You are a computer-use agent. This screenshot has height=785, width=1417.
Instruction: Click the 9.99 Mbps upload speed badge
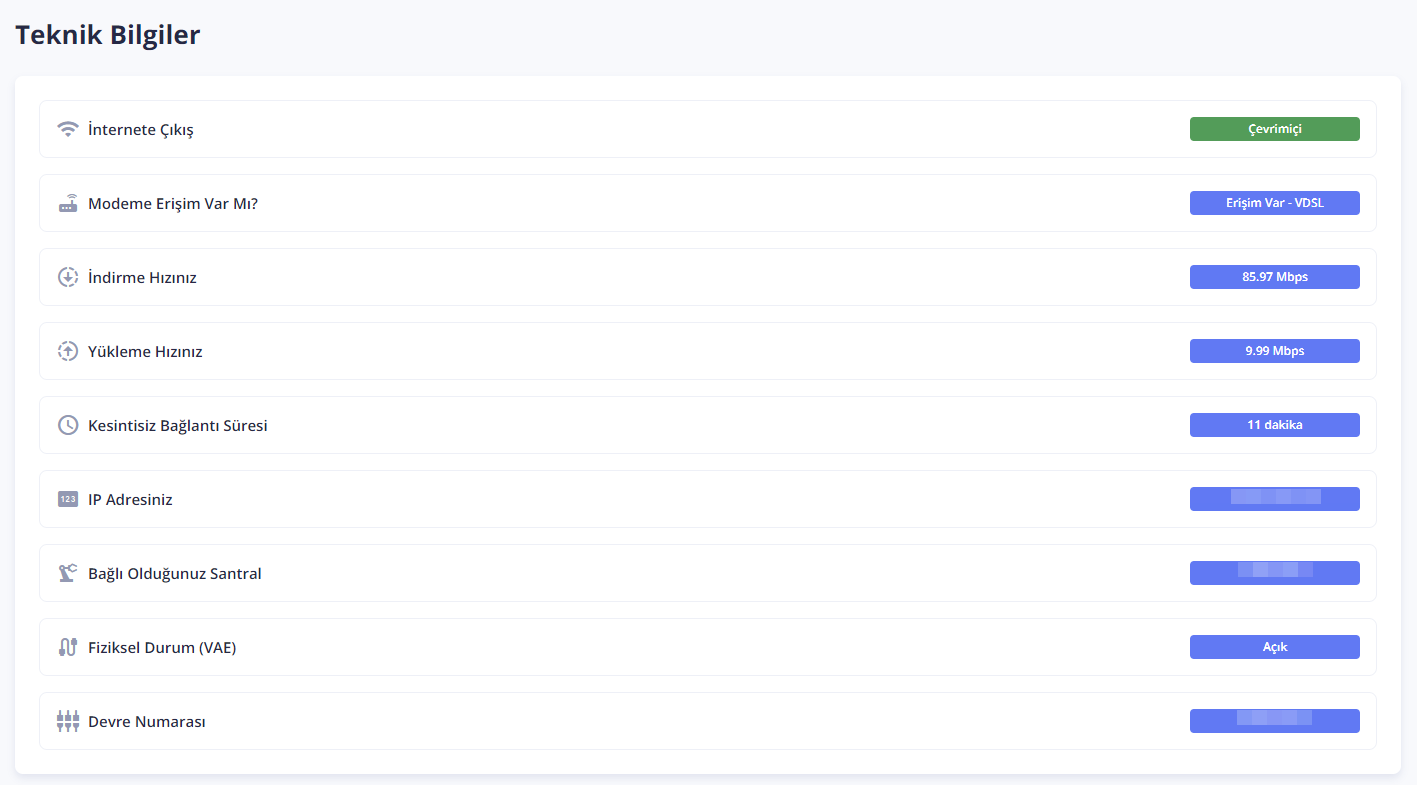tap(1274, 351)
